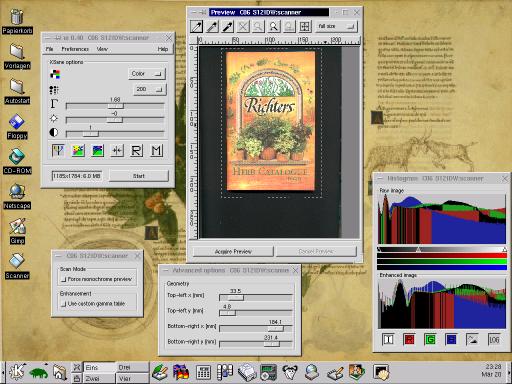Click the Richters catalogue preview image
Screen dimensions: 512x384
point(271,121)
